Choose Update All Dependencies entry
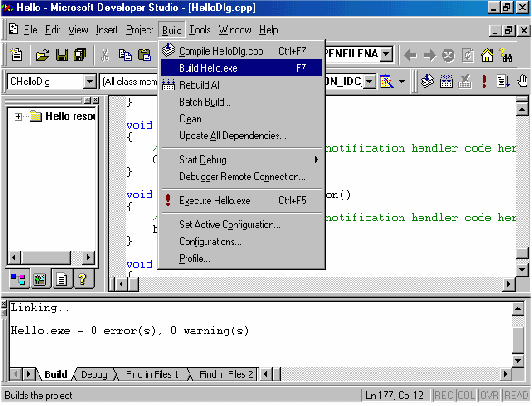Screen dimensions: 532x406 [241, 136]
